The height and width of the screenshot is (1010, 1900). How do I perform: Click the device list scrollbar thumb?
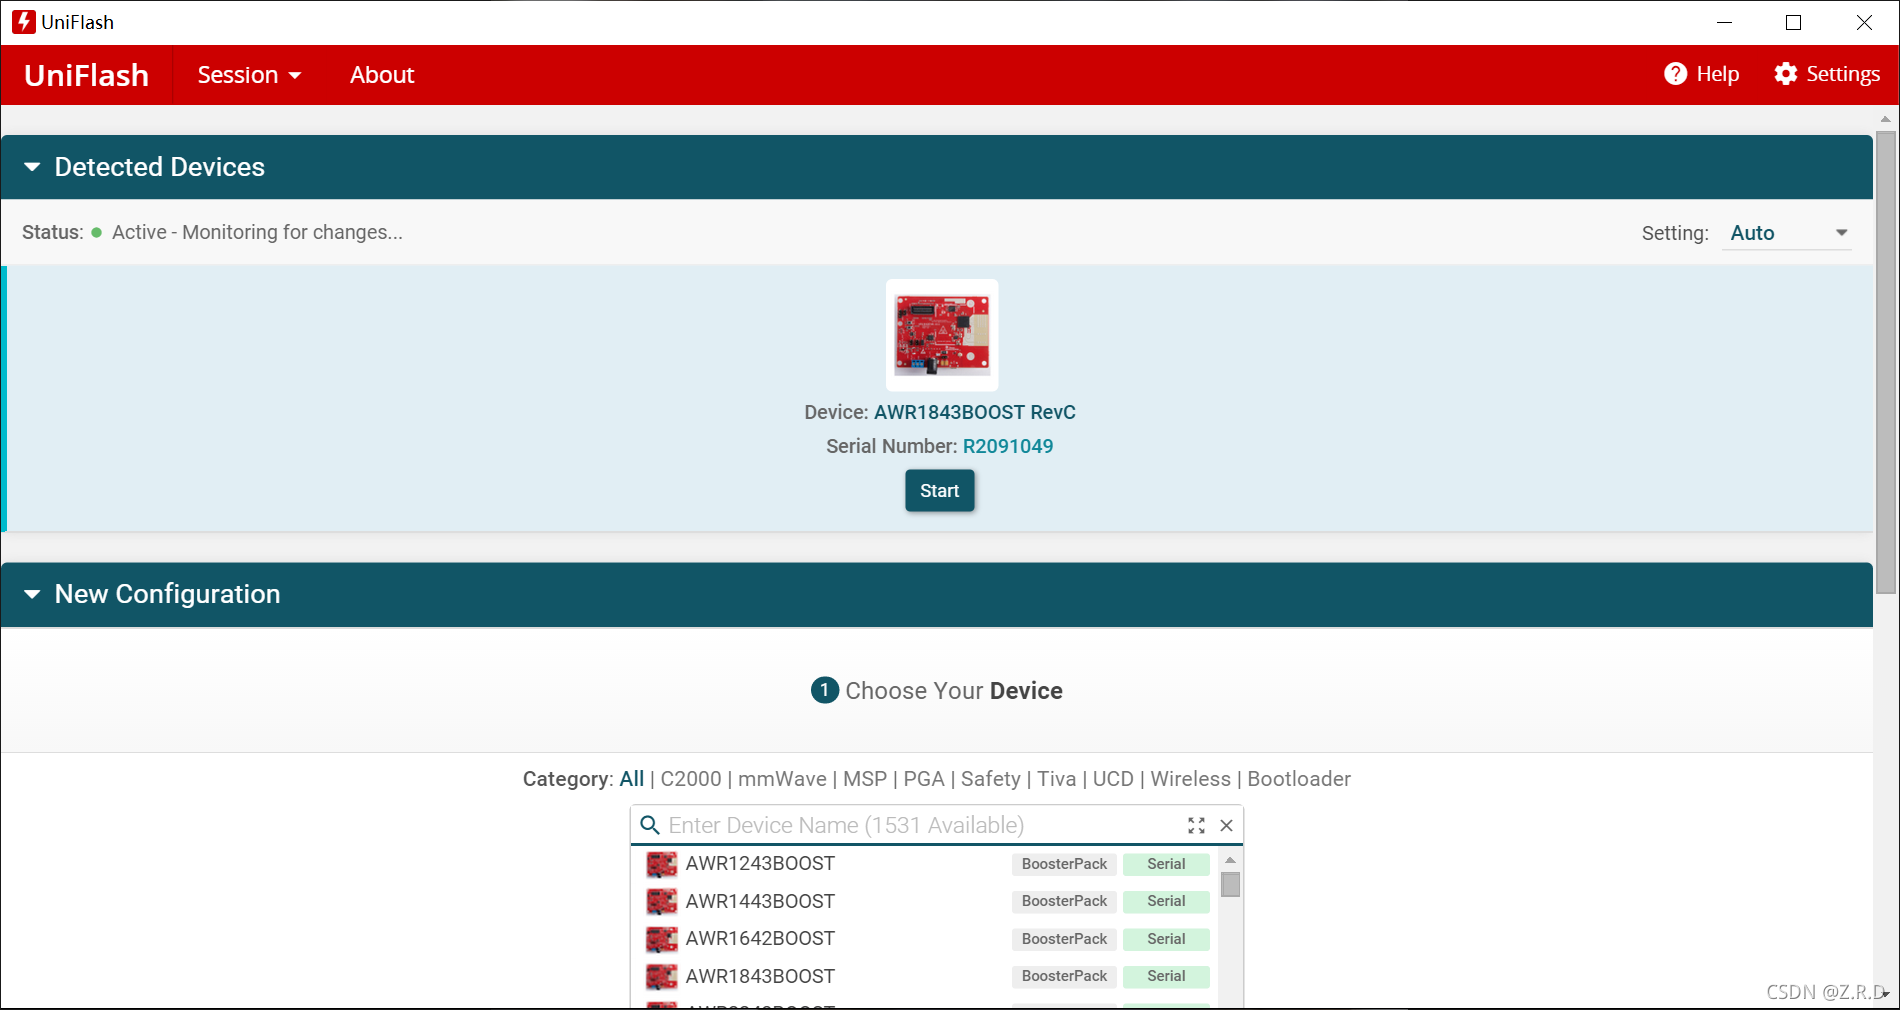1231,885
